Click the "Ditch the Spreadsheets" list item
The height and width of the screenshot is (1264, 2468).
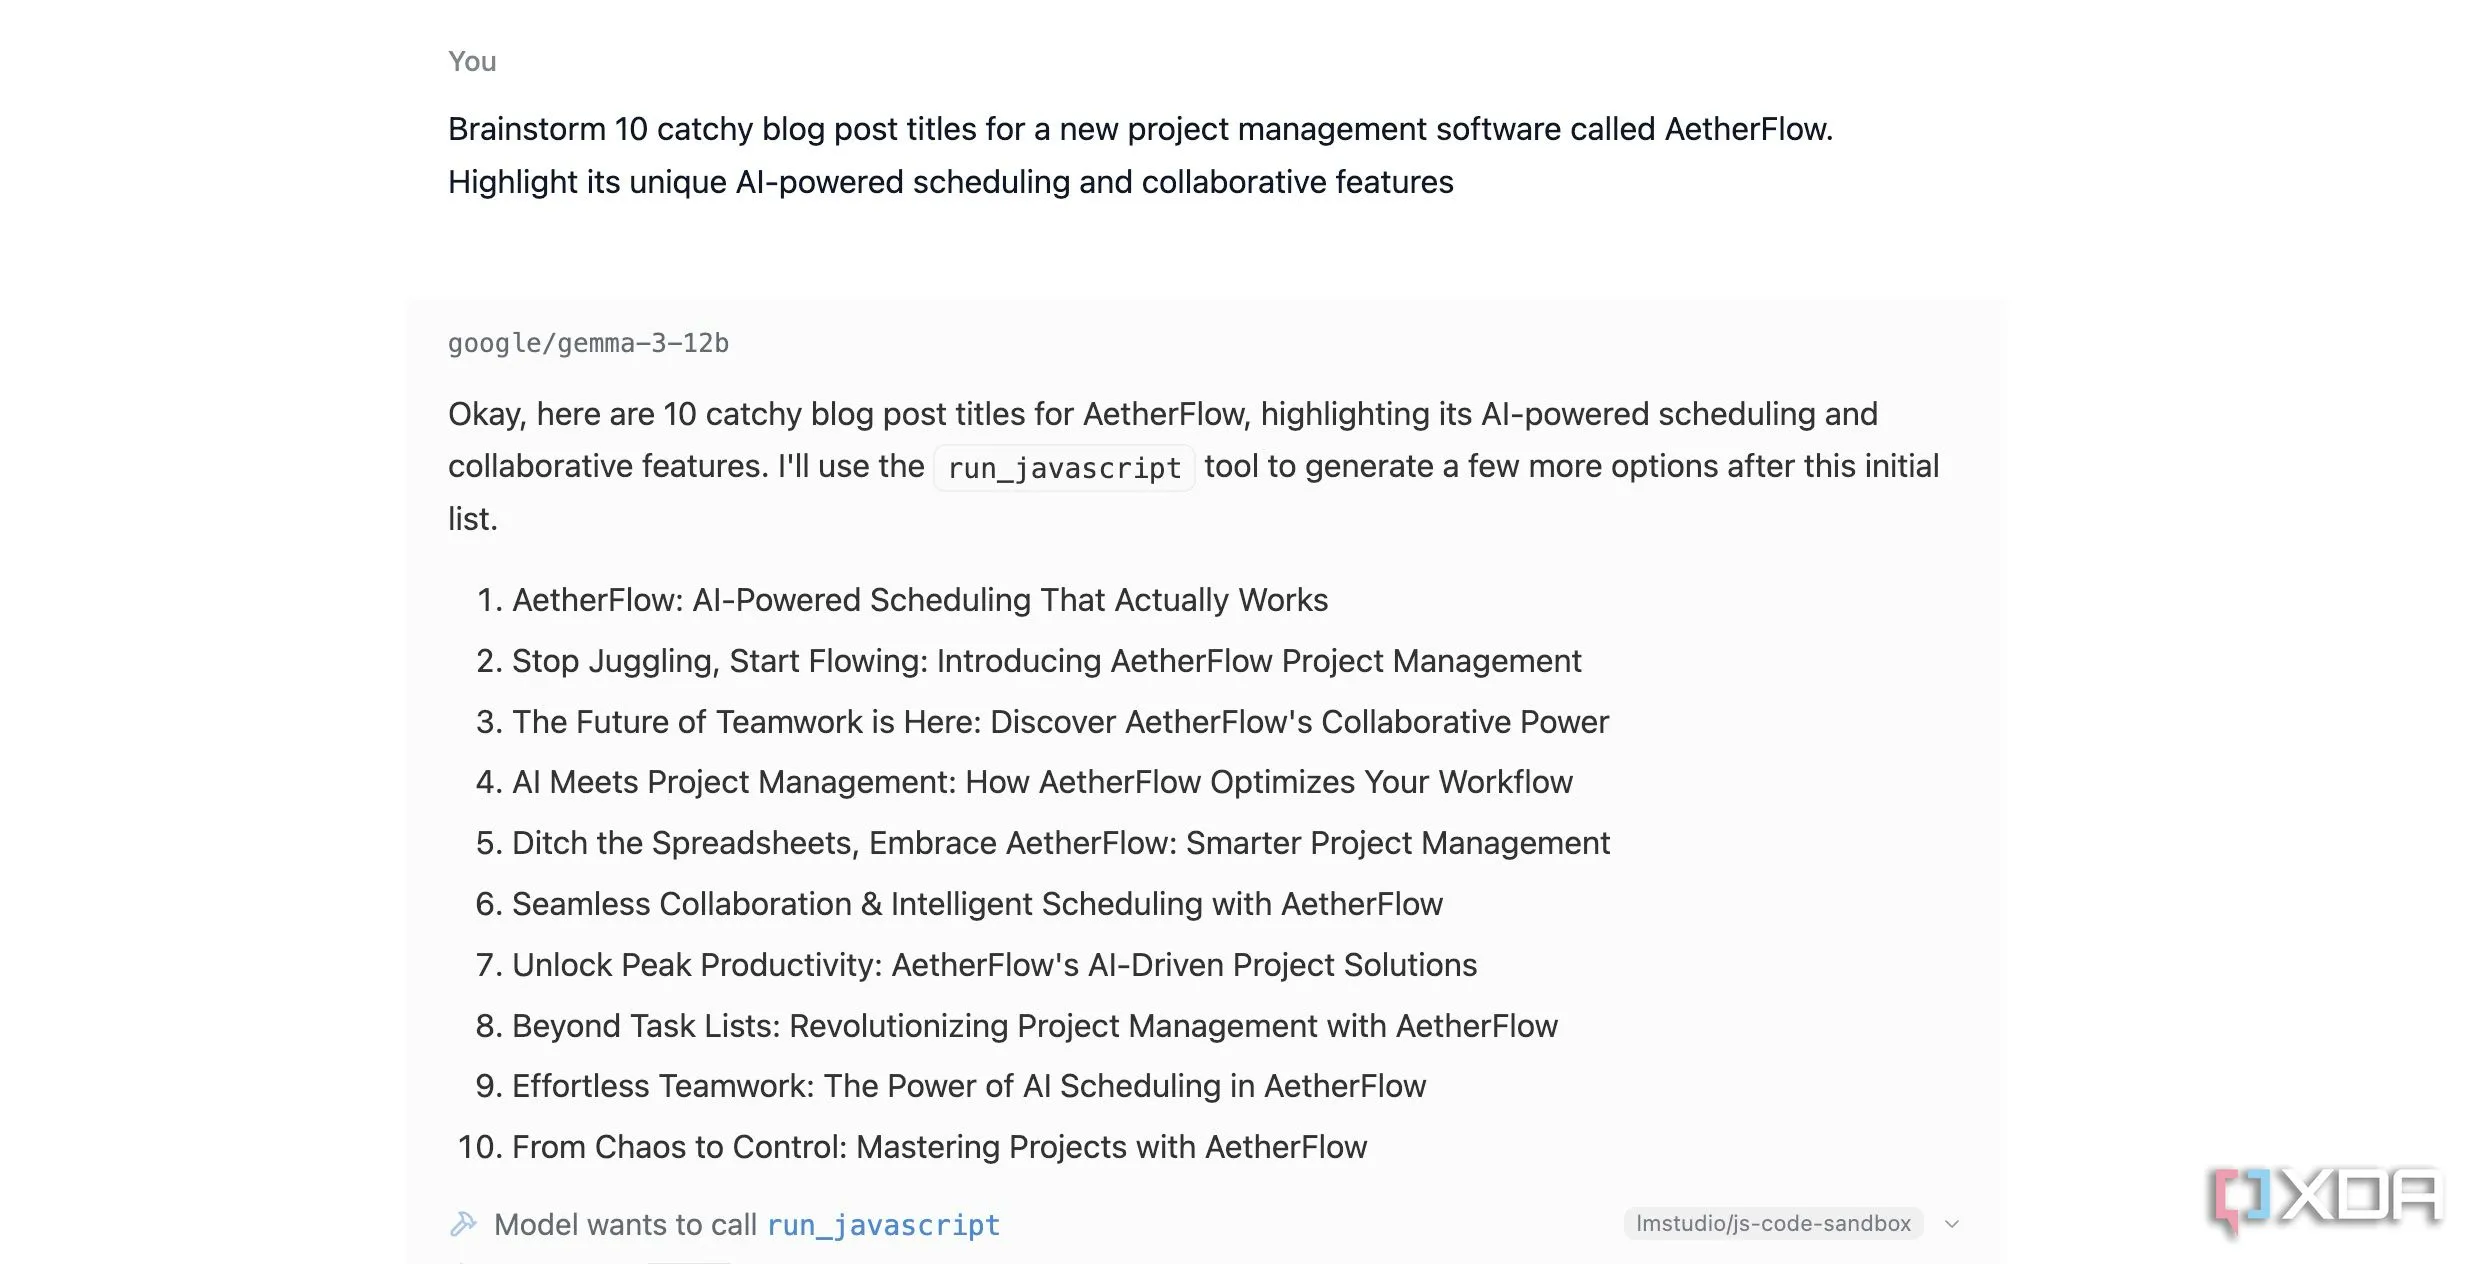1061,843
